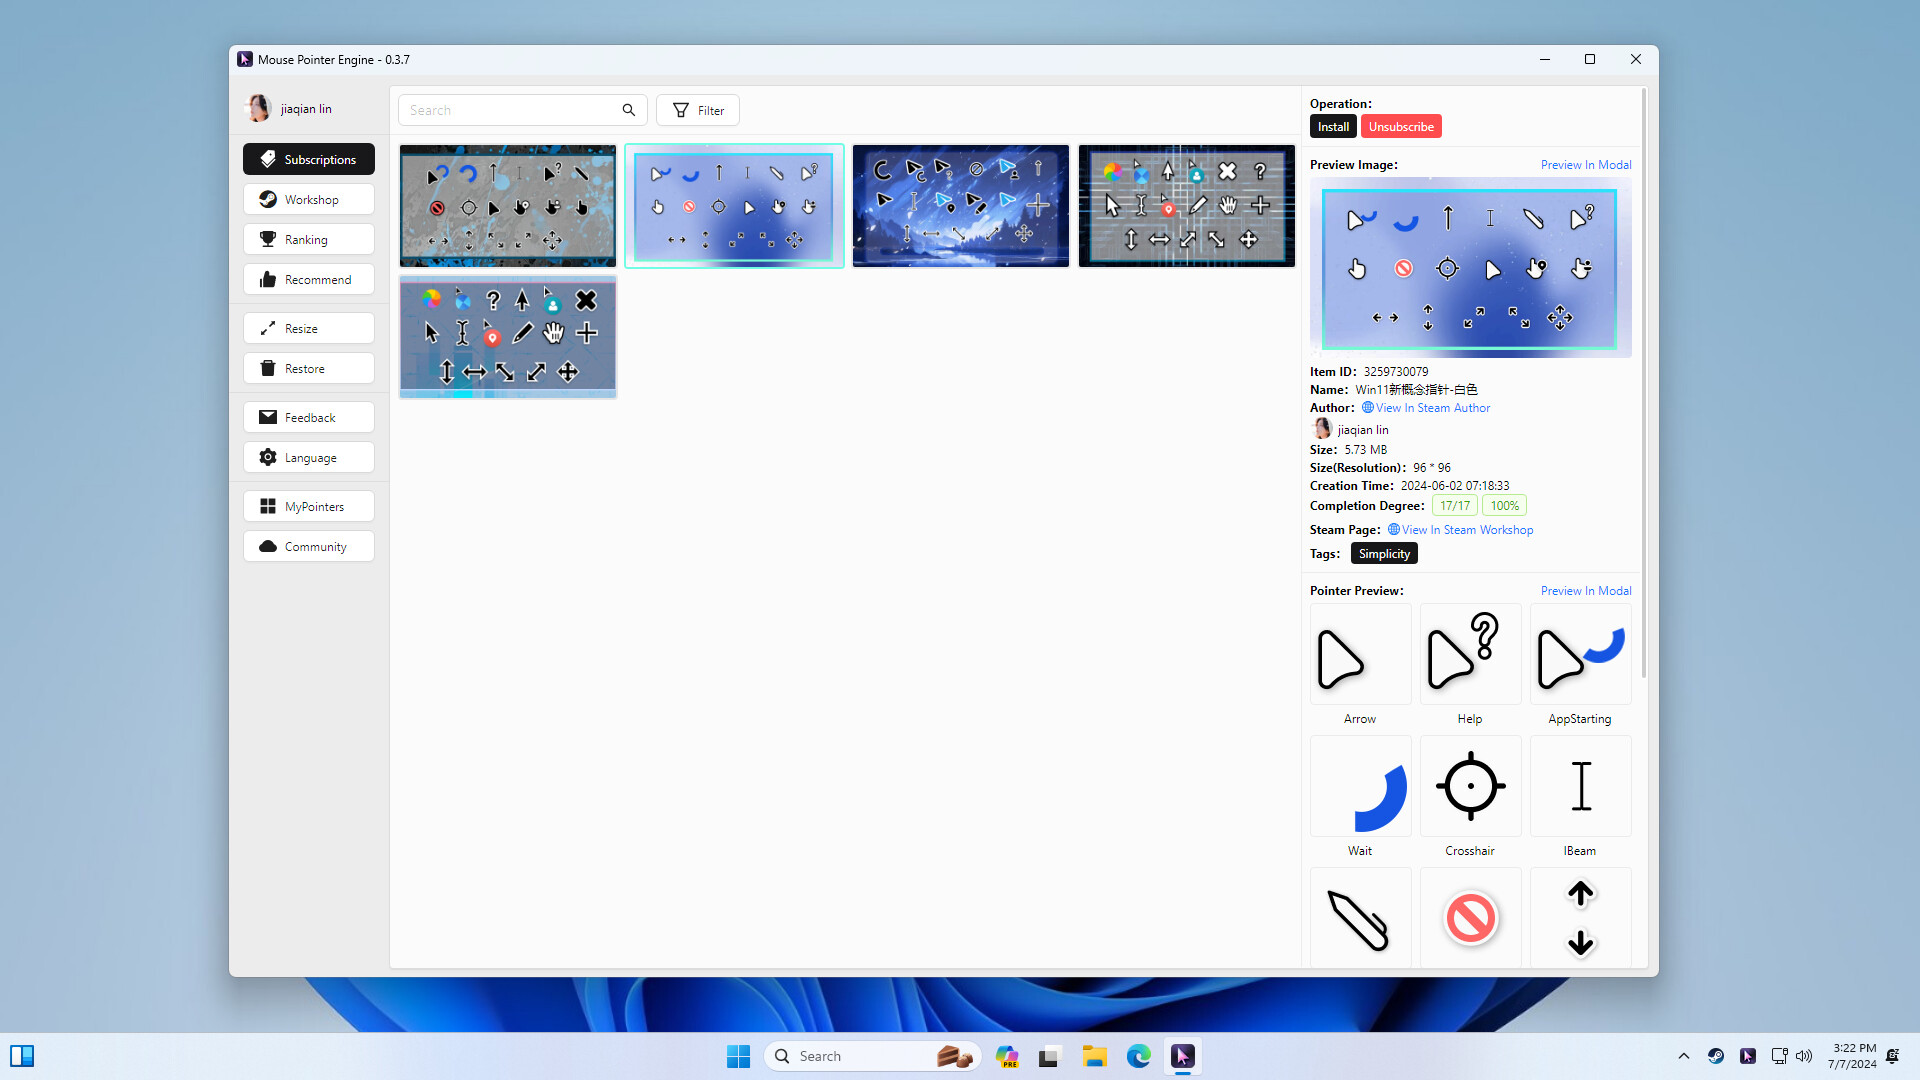Open the Feedback section
1920x1080 pixels.
[x=308, y=417]
